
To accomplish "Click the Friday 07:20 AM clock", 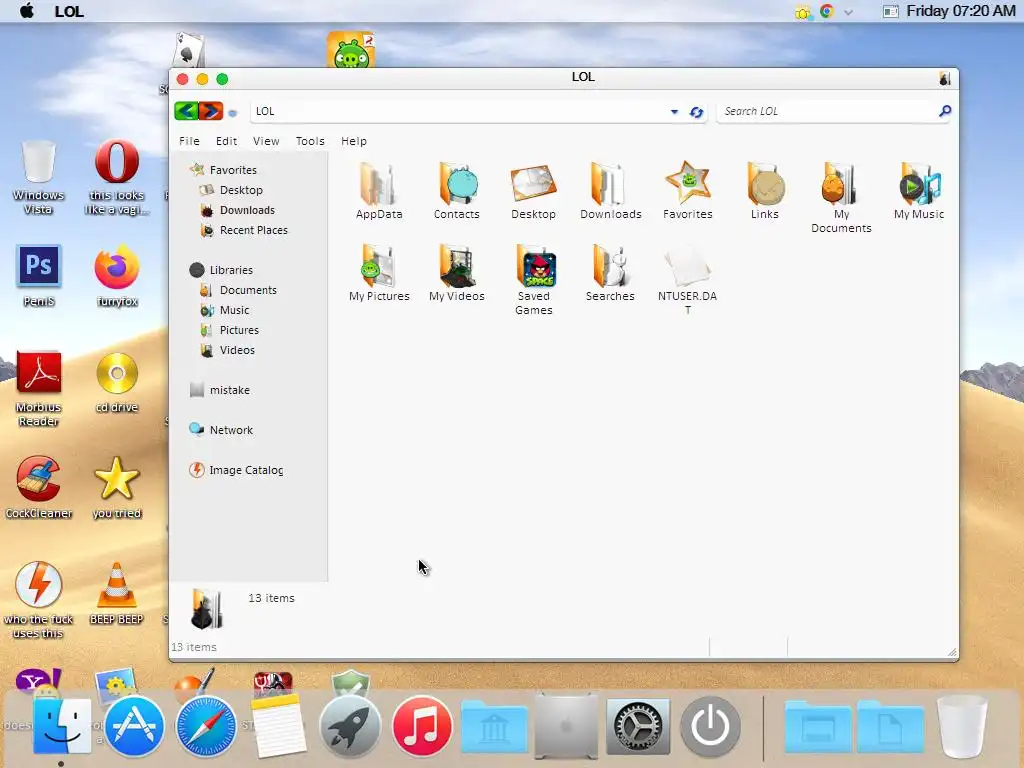I will click(x=961, y=11).
